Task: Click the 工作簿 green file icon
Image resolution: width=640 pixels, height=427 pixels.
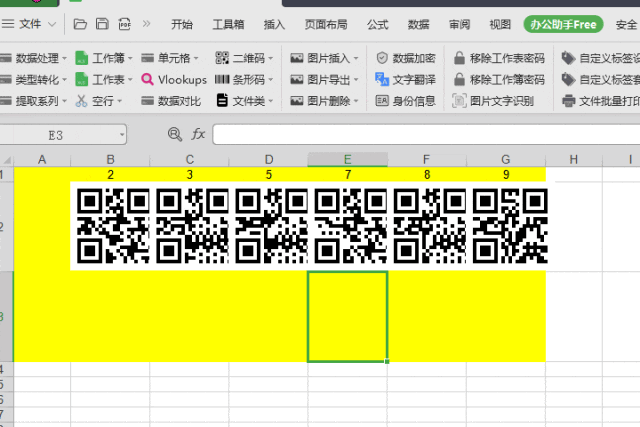Action: [x=82, y=58]
